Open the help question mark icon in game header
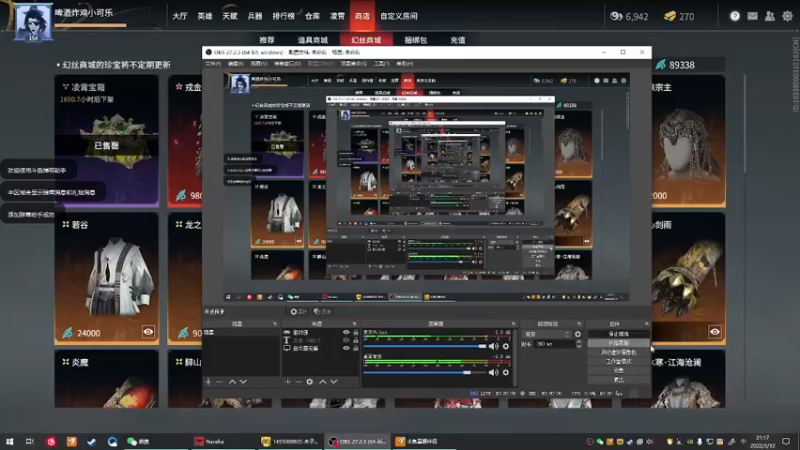This screenshot has width=800, height=450. 735,16
